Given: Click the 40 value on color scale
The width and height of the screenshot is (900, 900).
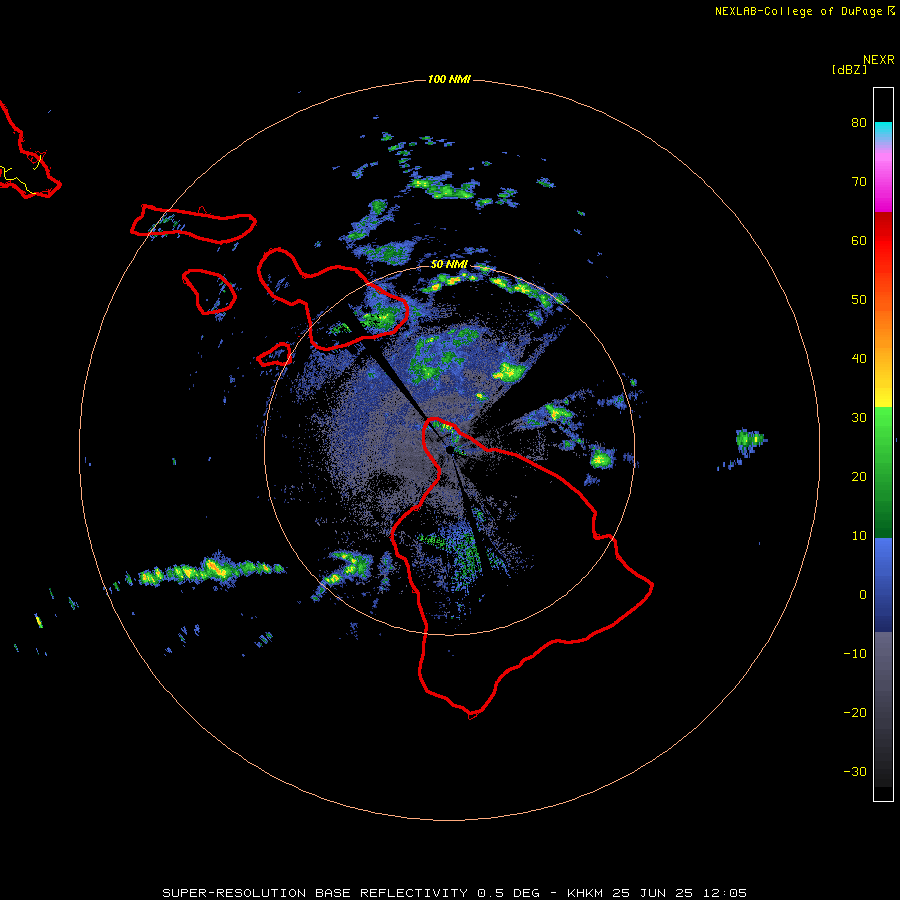Looking at the screenshot, I should click(859, 359).
